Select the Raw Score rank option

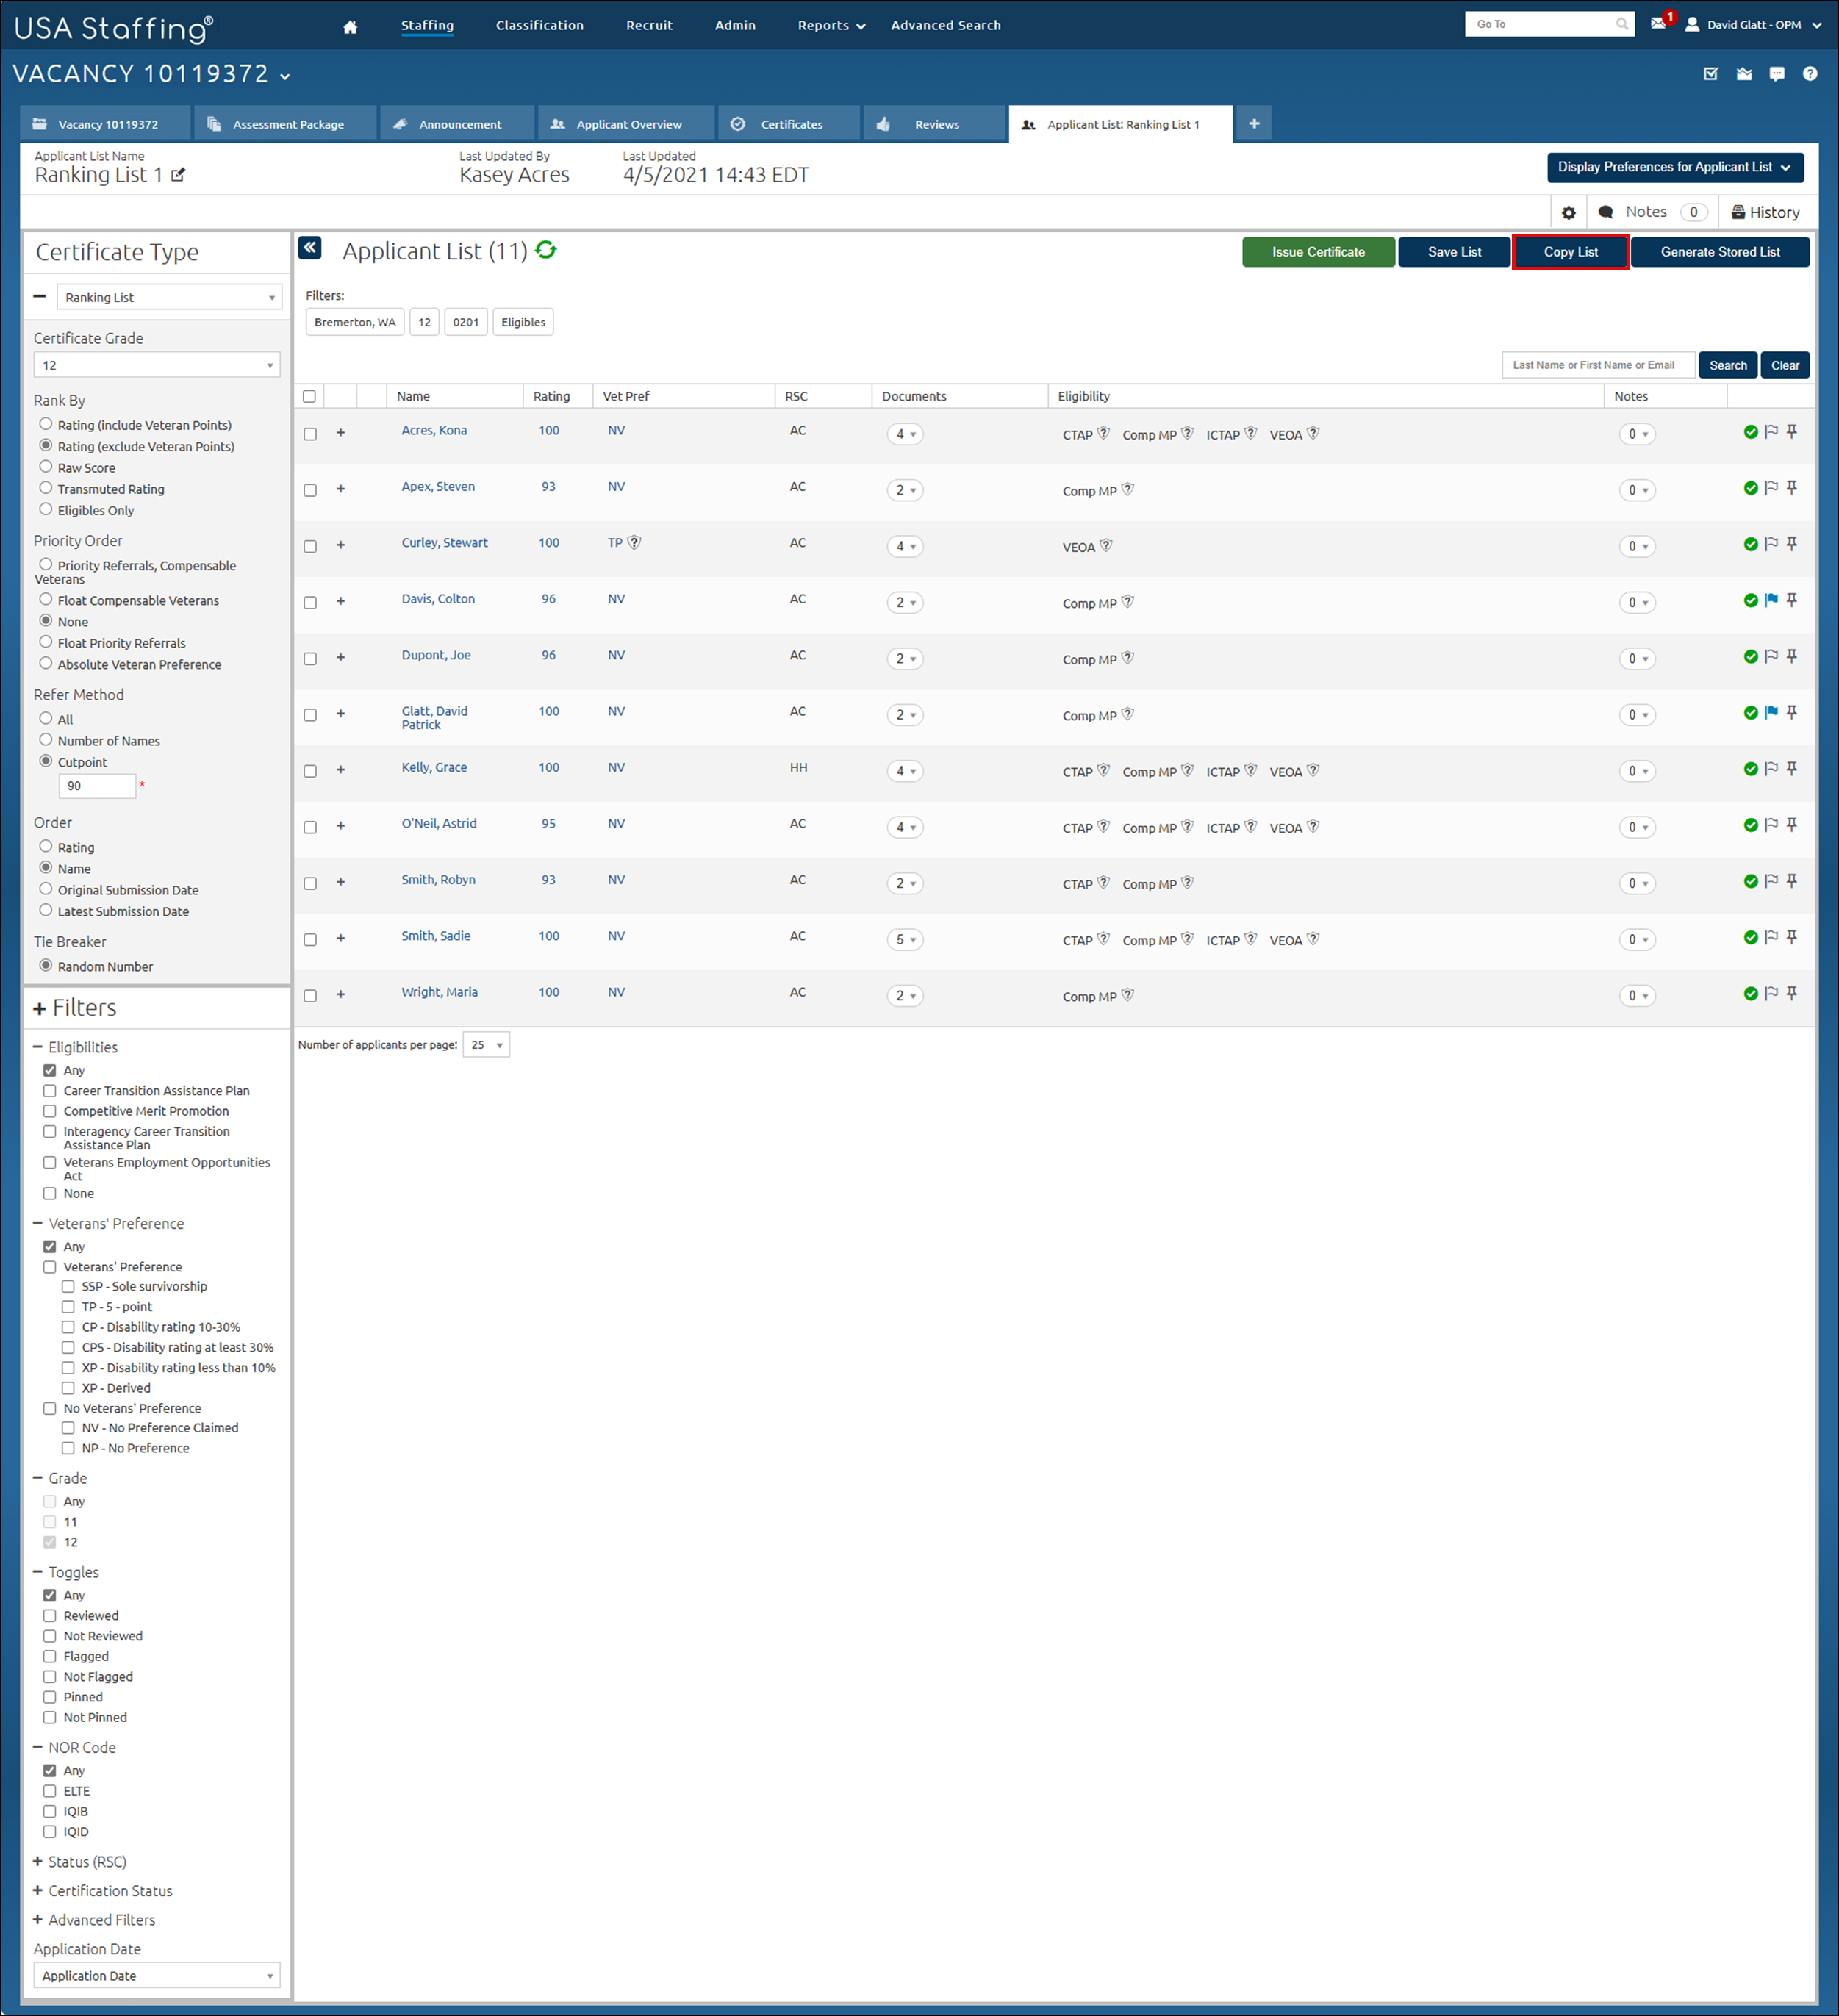(46, 467)
